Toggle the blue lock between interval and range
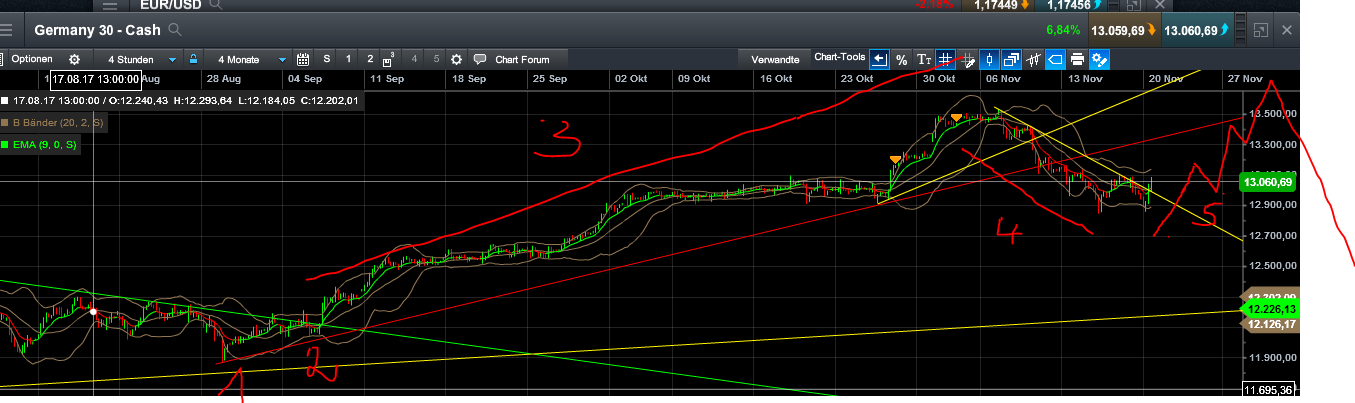Viewport: 1355px width, 403px height. point(193,59)
